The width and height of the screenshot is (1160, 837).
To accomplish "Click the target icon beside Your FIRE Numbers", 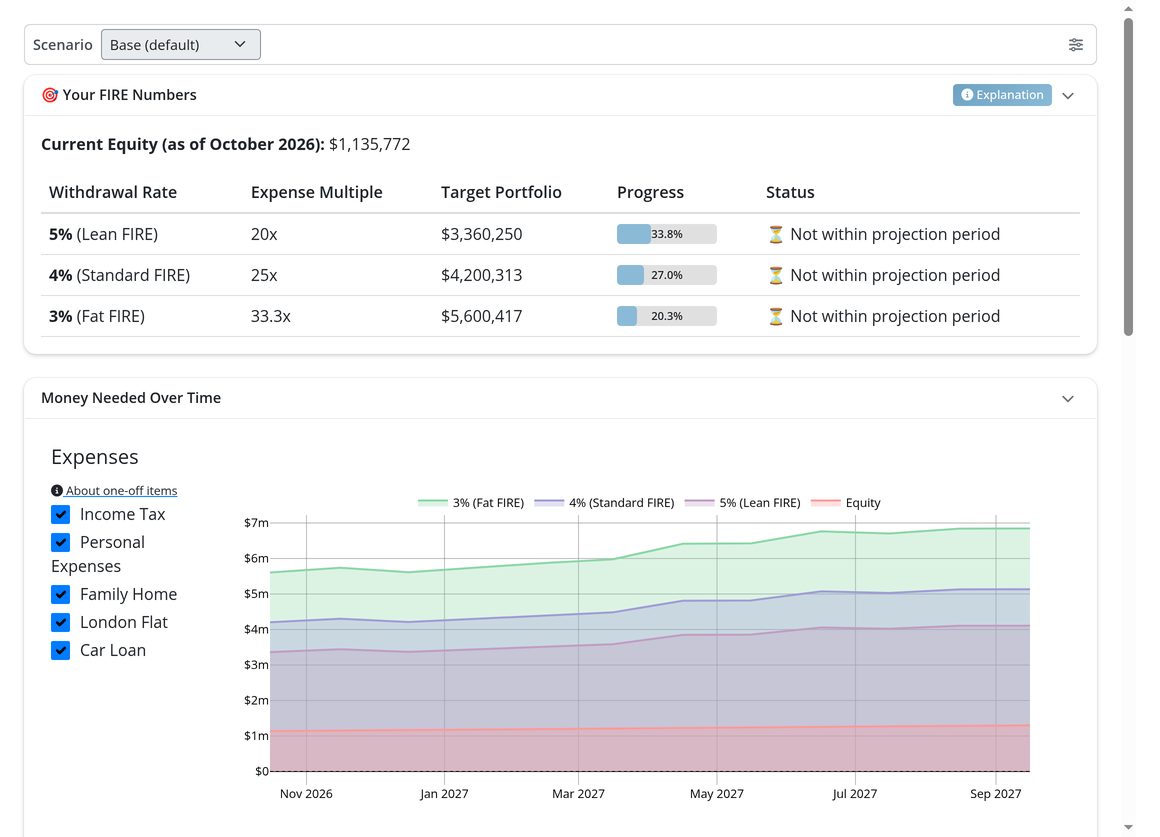I will point(50,95).
